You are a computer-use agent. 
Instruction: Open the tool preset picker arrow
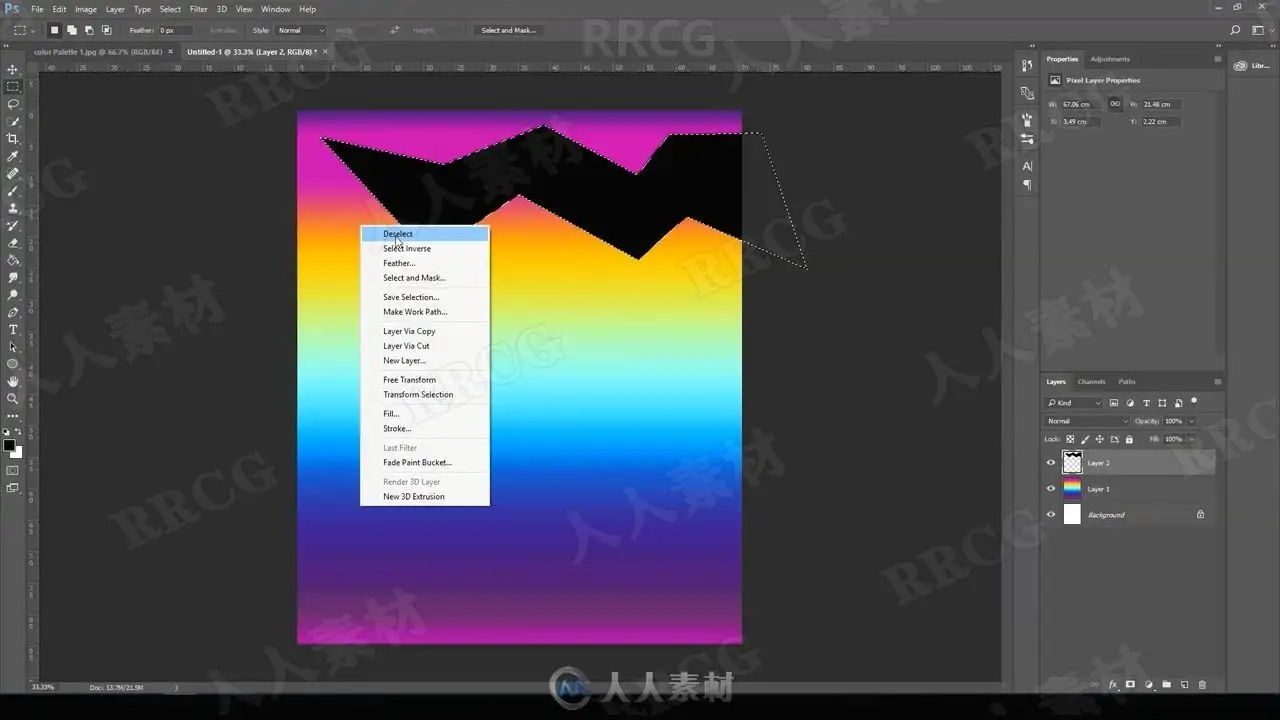(33, 31)
